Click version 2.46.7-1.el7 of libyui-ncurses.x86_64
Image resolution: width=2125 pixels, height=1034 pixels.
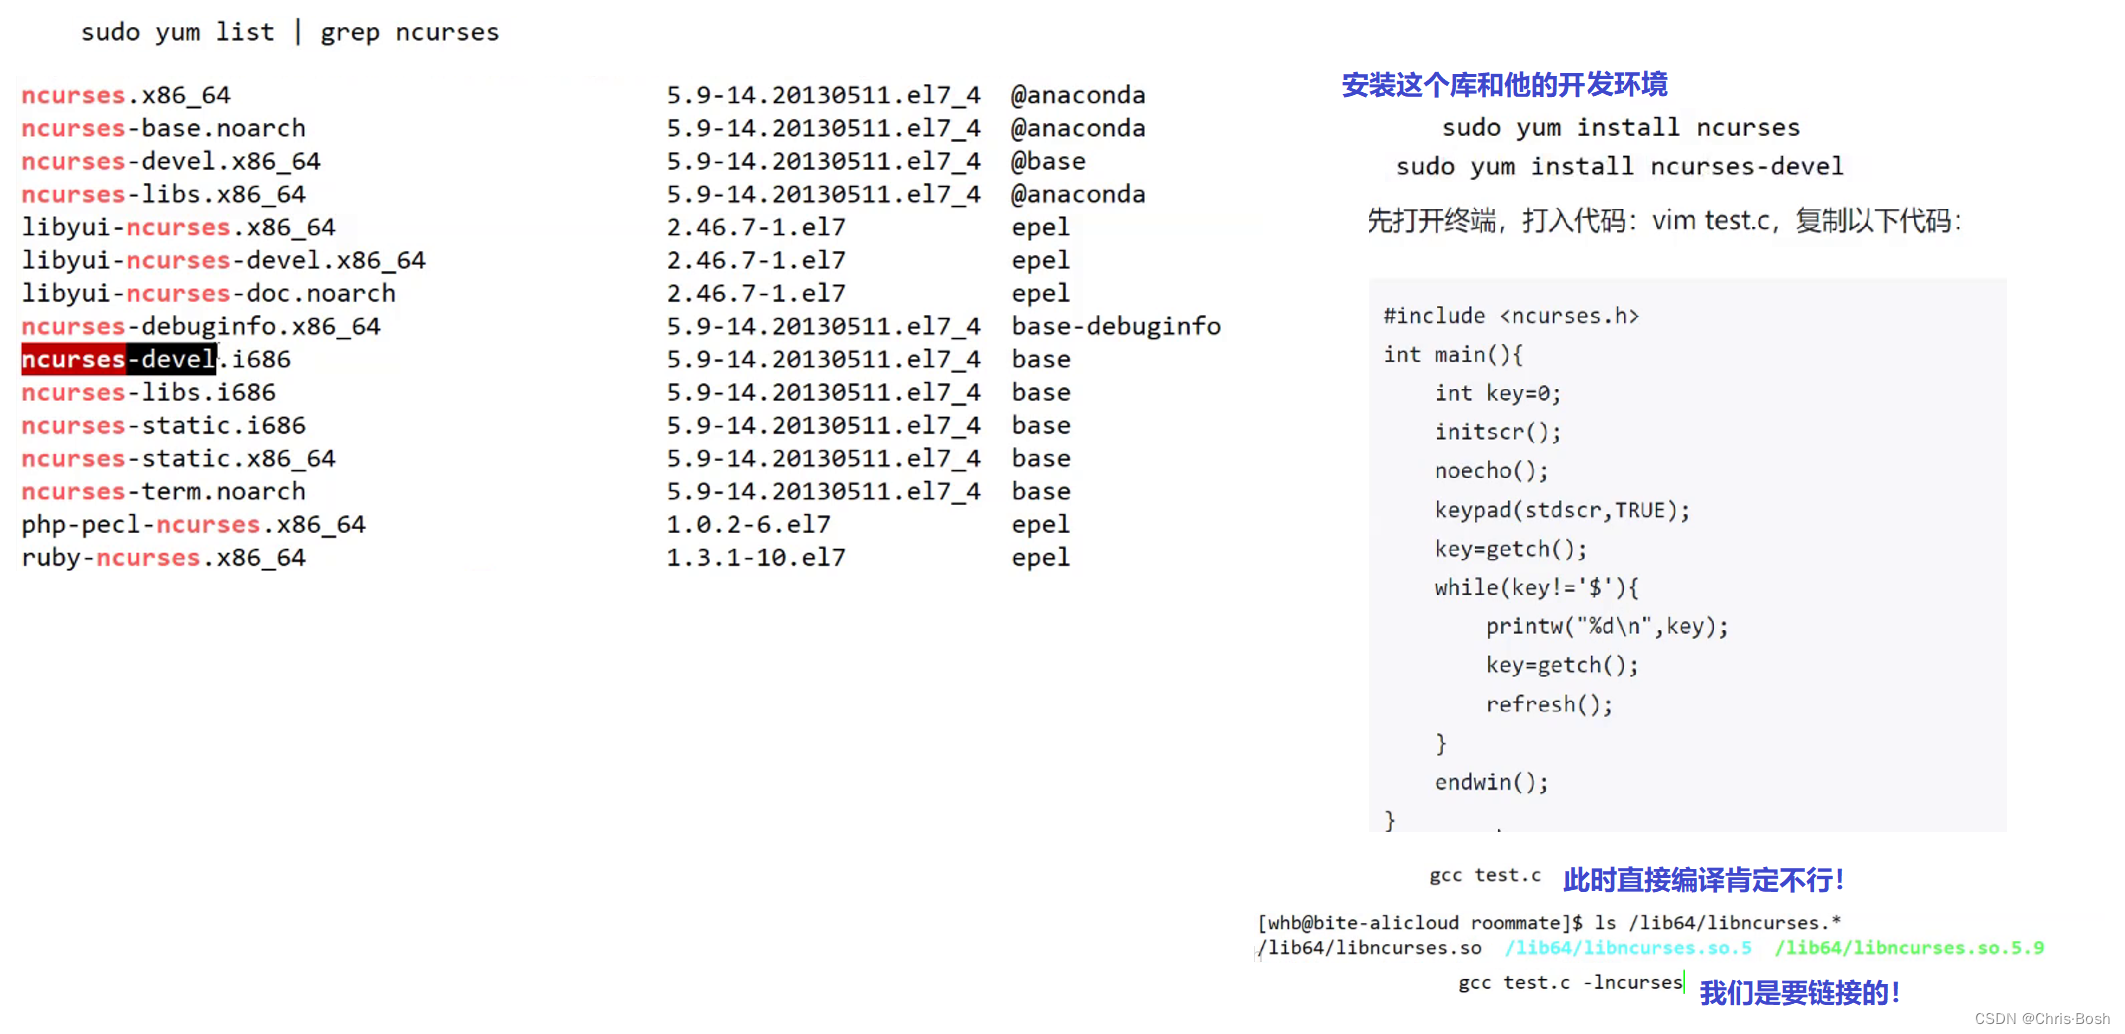[x=756, y=227]
